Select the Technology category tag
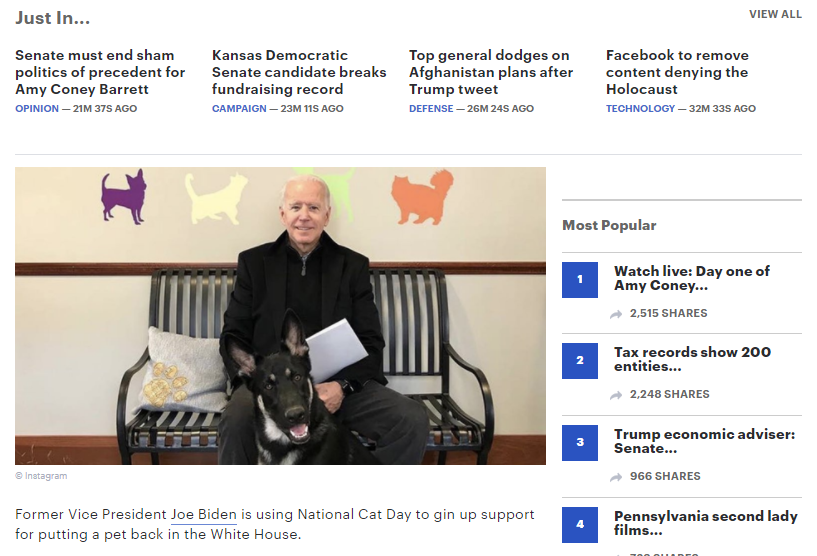Image resolution: width=817 pixels, height=556 pixels. [x=640, y=109]
